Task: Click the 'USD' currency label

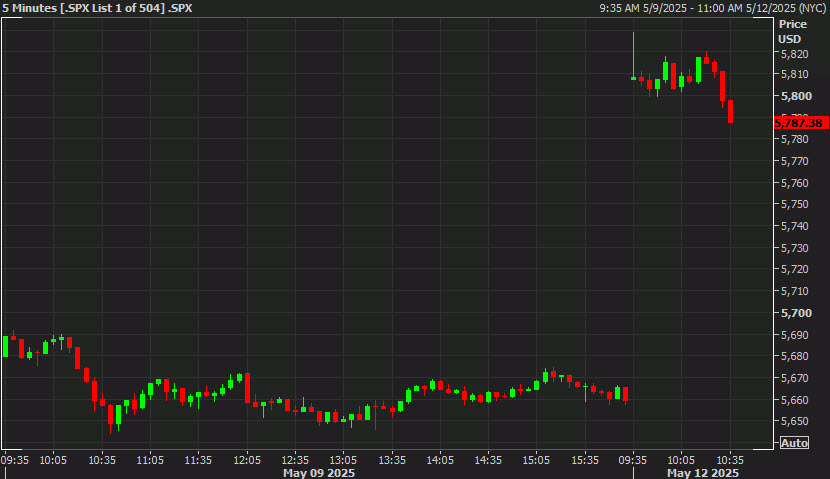Action: tap(789, 39)
